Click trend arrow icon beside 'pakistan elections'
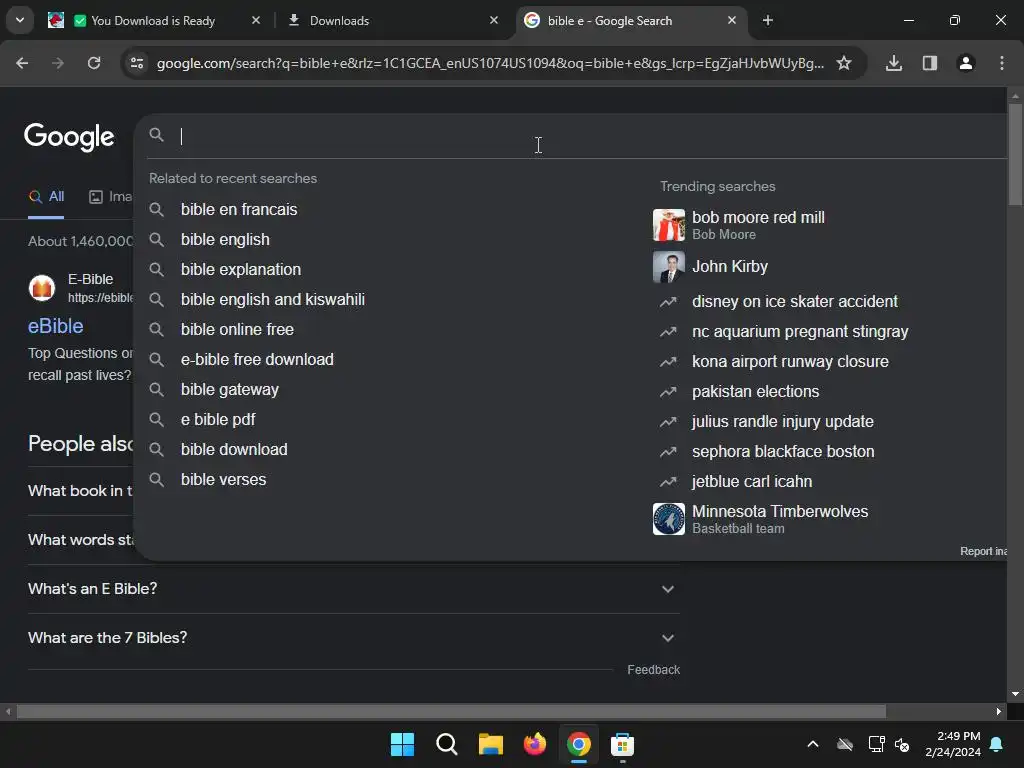Viewport: 1024px width, 768px height. 668,392
